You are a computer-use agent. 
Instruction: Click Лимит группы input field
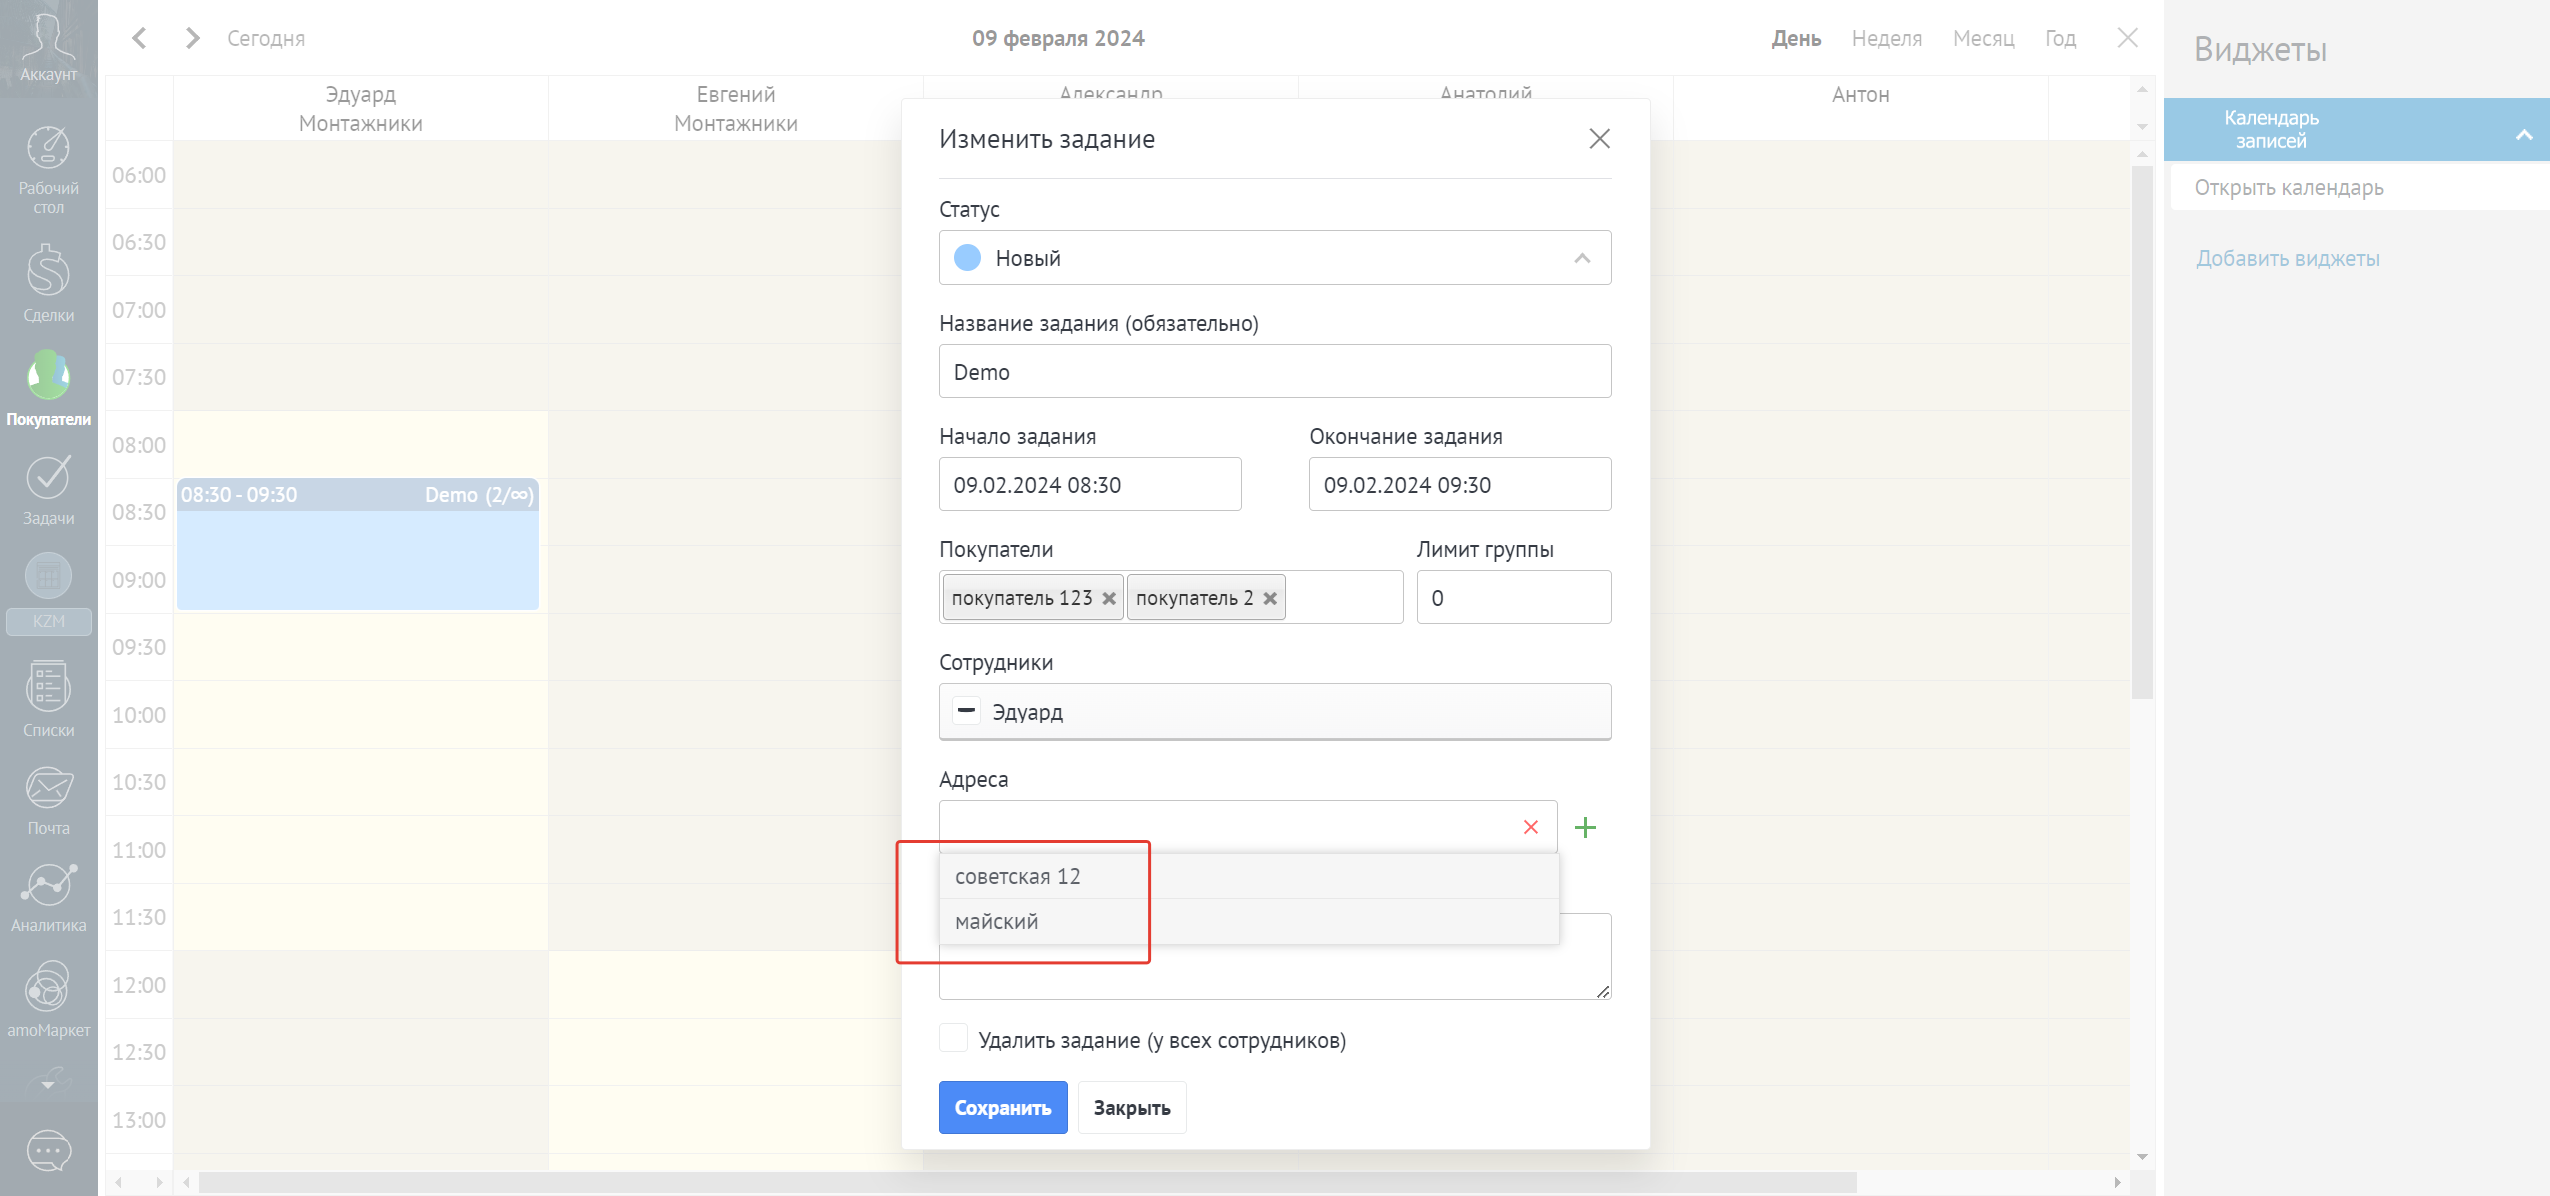point(1513,598)
